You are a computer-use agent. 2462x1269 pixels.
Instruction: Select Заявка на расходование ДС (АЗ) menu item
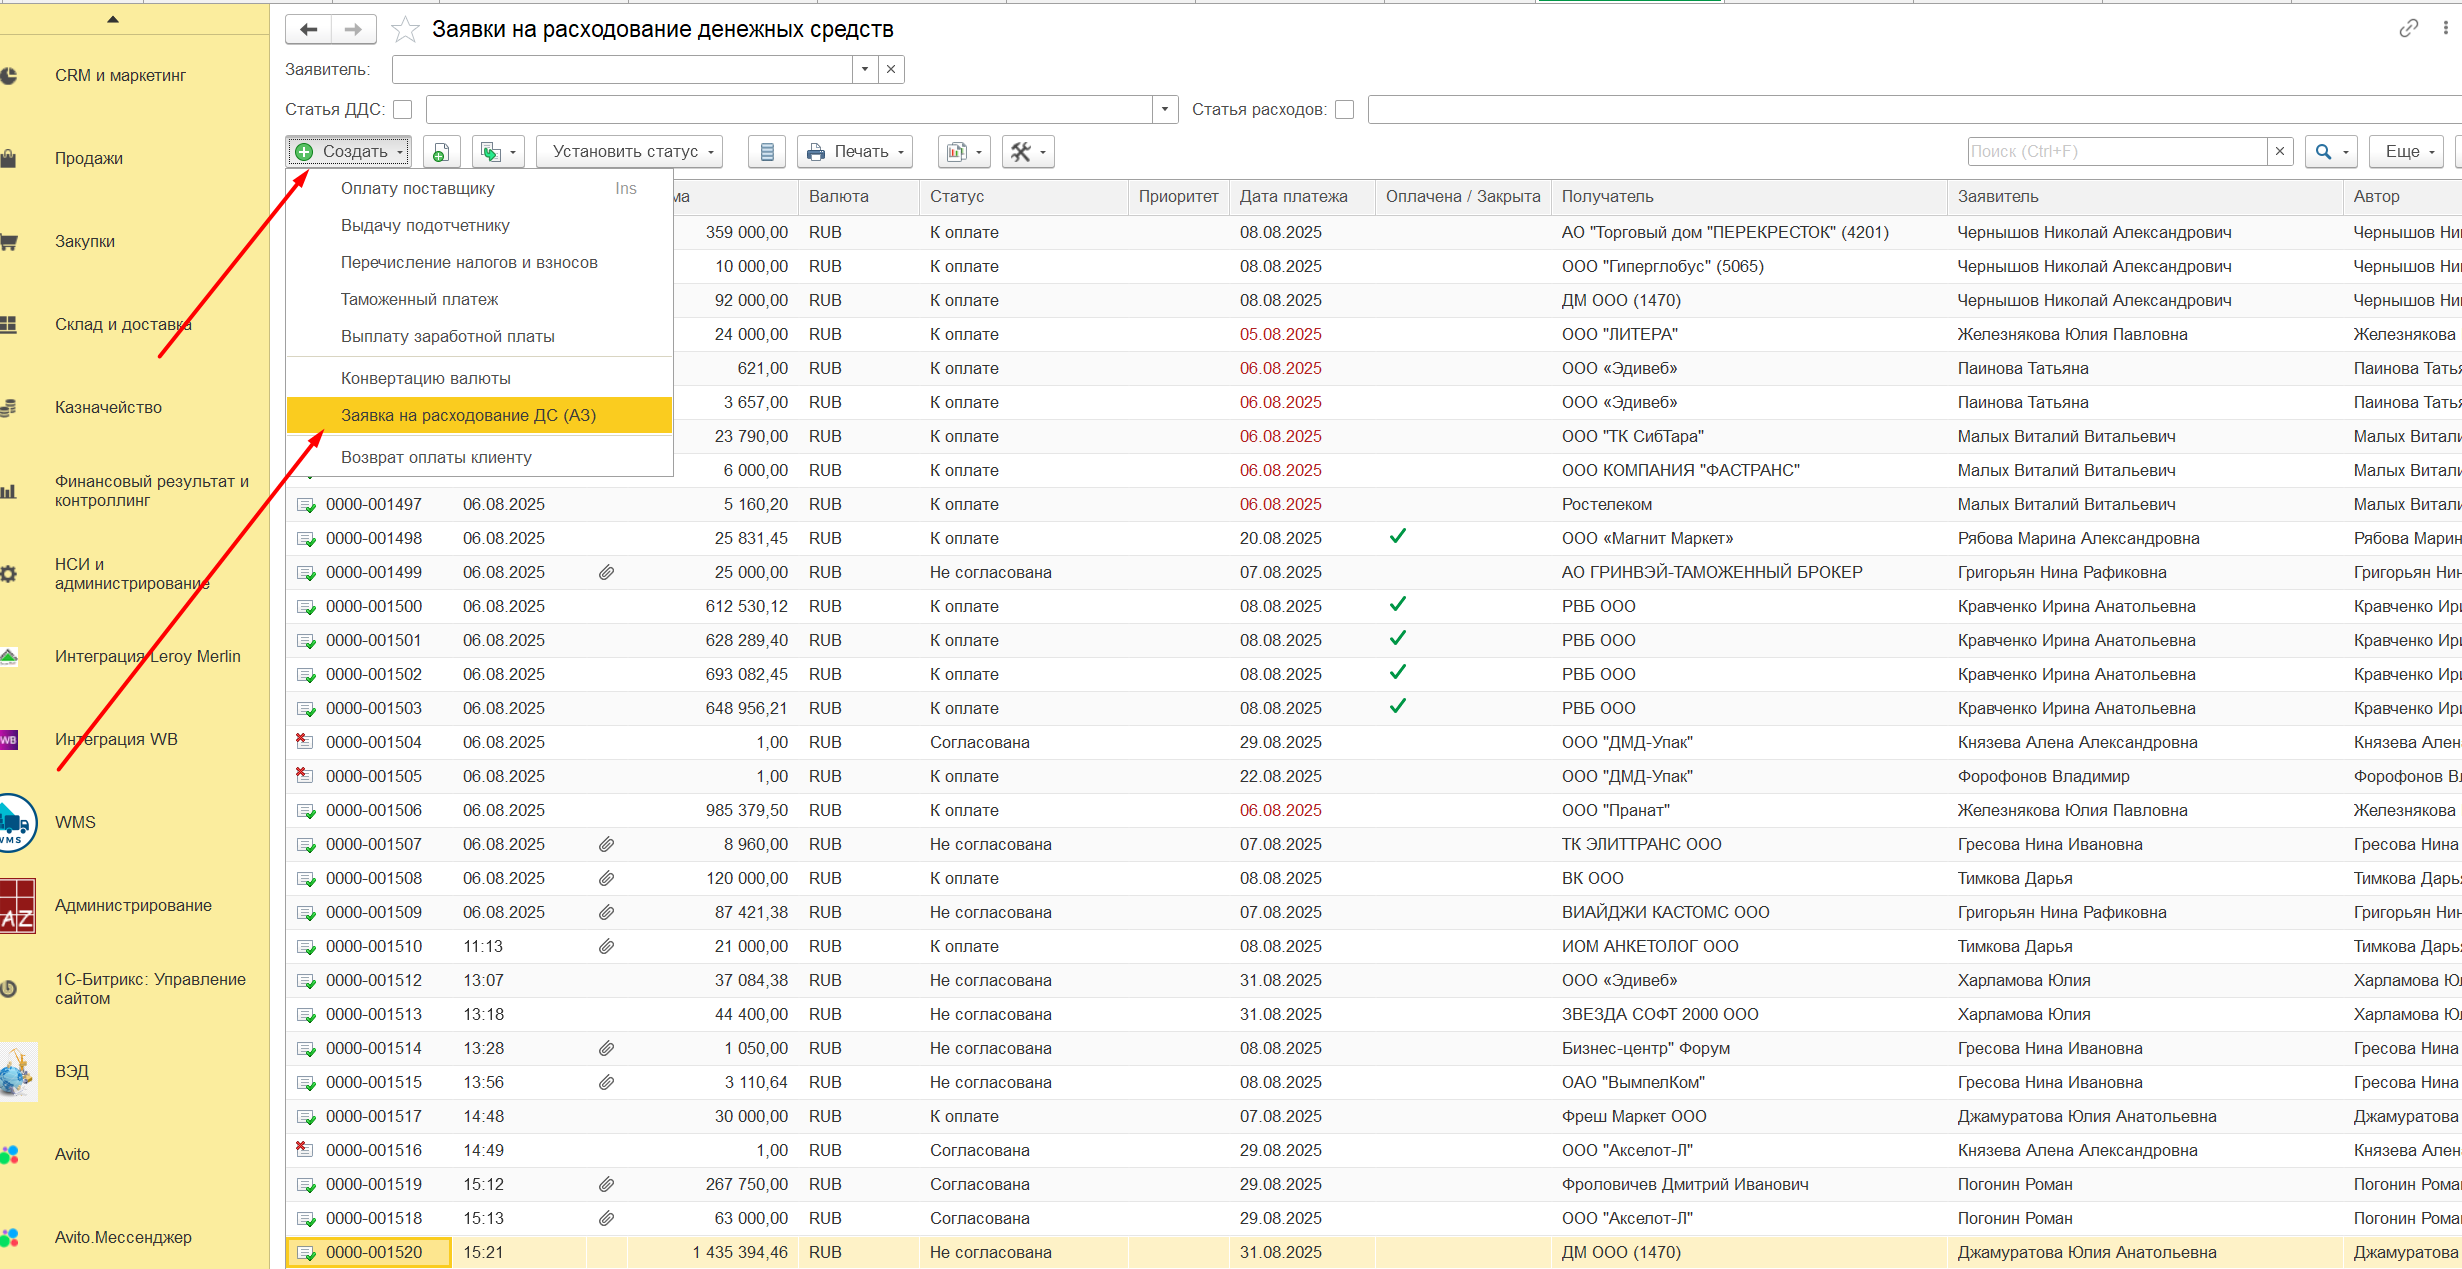pyautogui.click(x=468, y=415)
